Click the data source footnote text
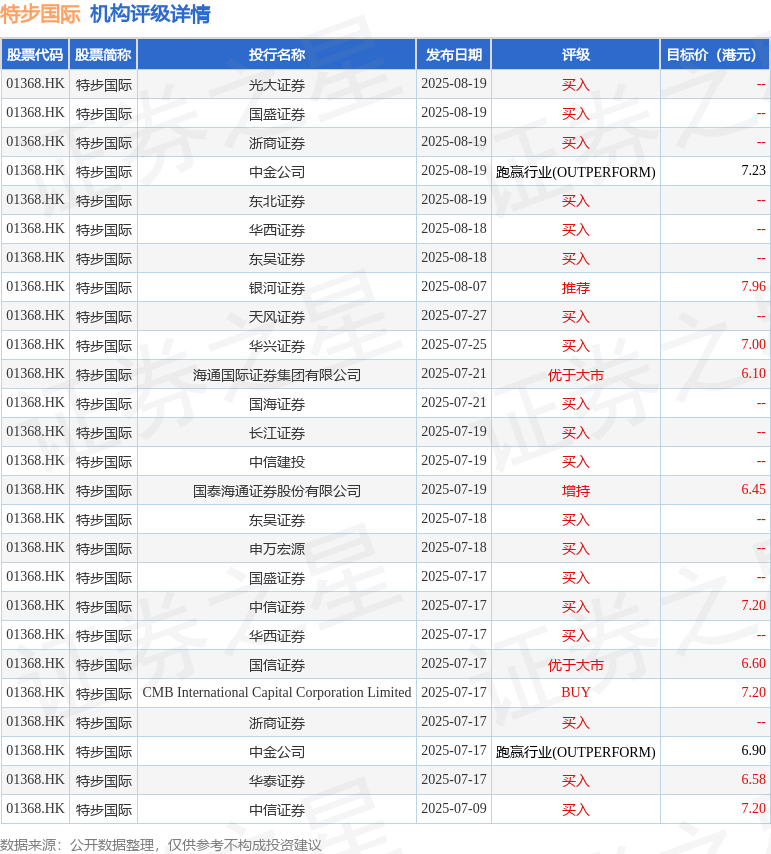The width and height of the screenshot is (771, 854). pyautogui.click(x=161, y=845)
